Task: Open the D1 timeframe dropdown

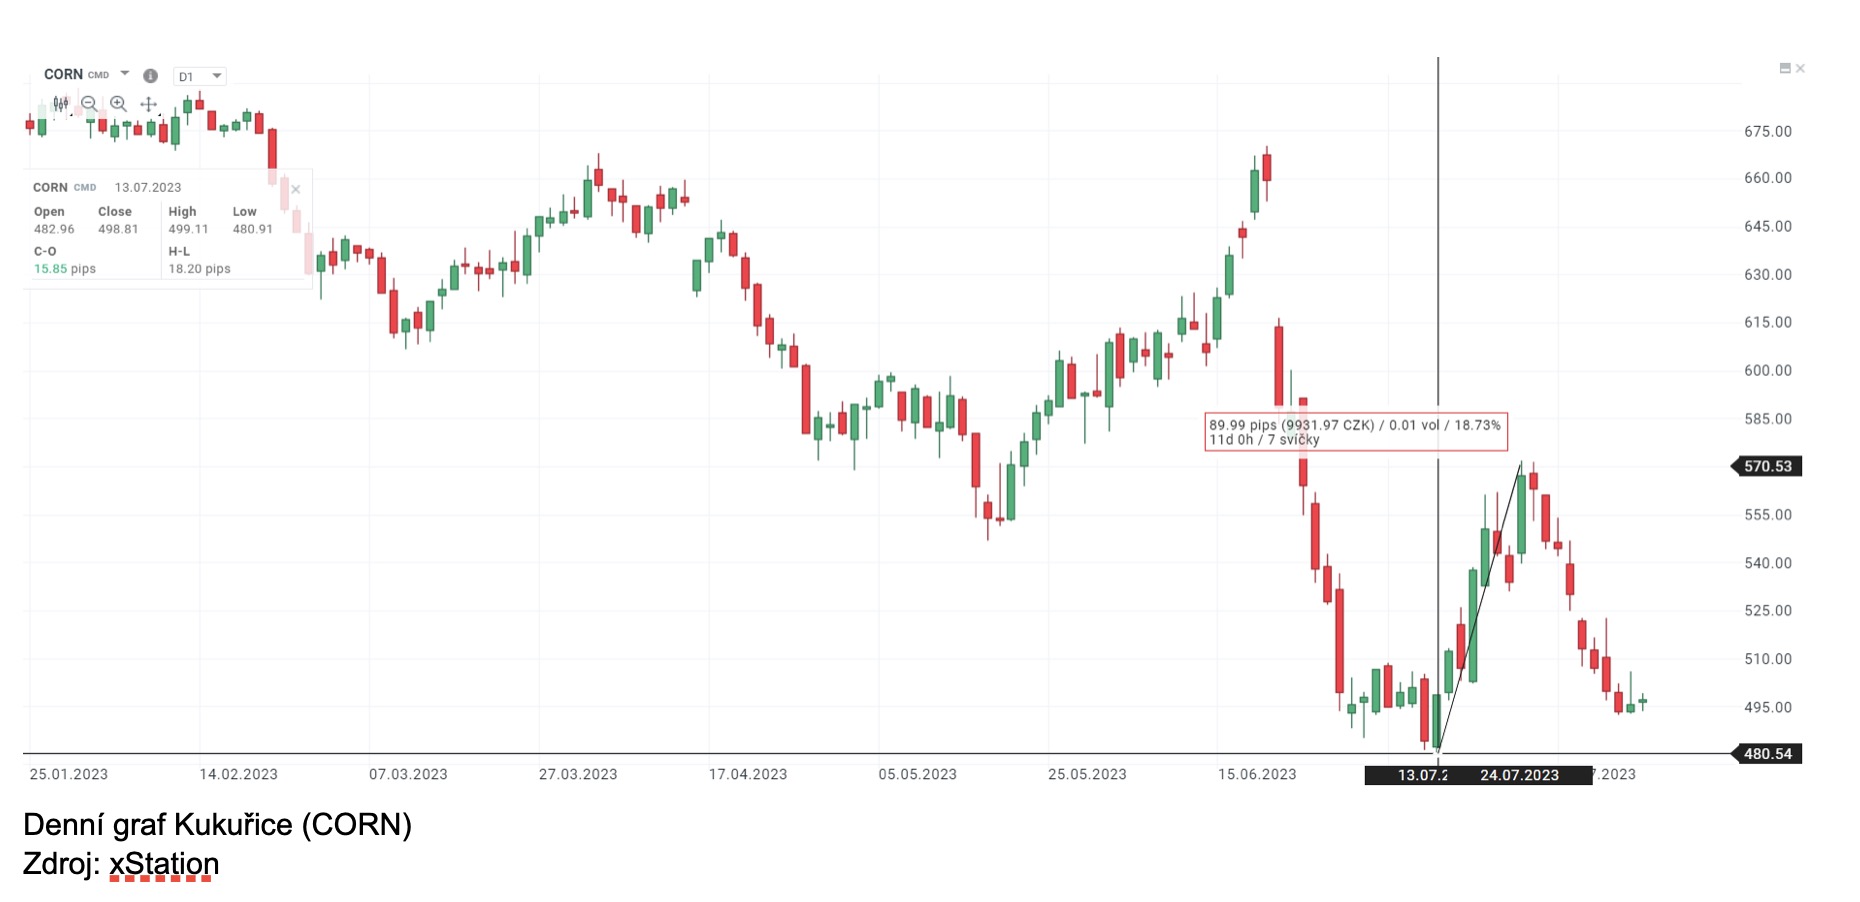Action: (199, 75)
